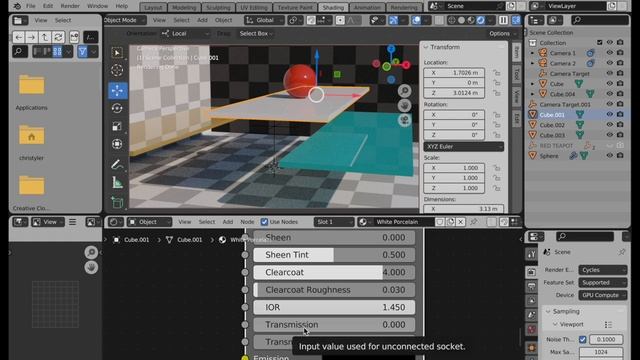Open Local orientation dropdown
Image resolution: width=640 pixels, height=360 pixels.
[x=185, y=33]
